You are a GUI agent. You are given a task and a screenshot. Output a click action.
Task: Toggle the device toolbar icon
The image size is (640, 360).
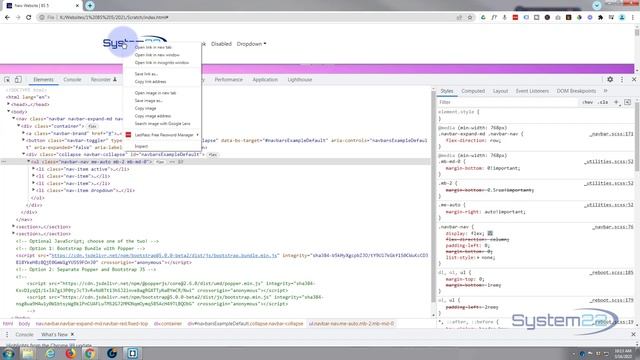18,80
